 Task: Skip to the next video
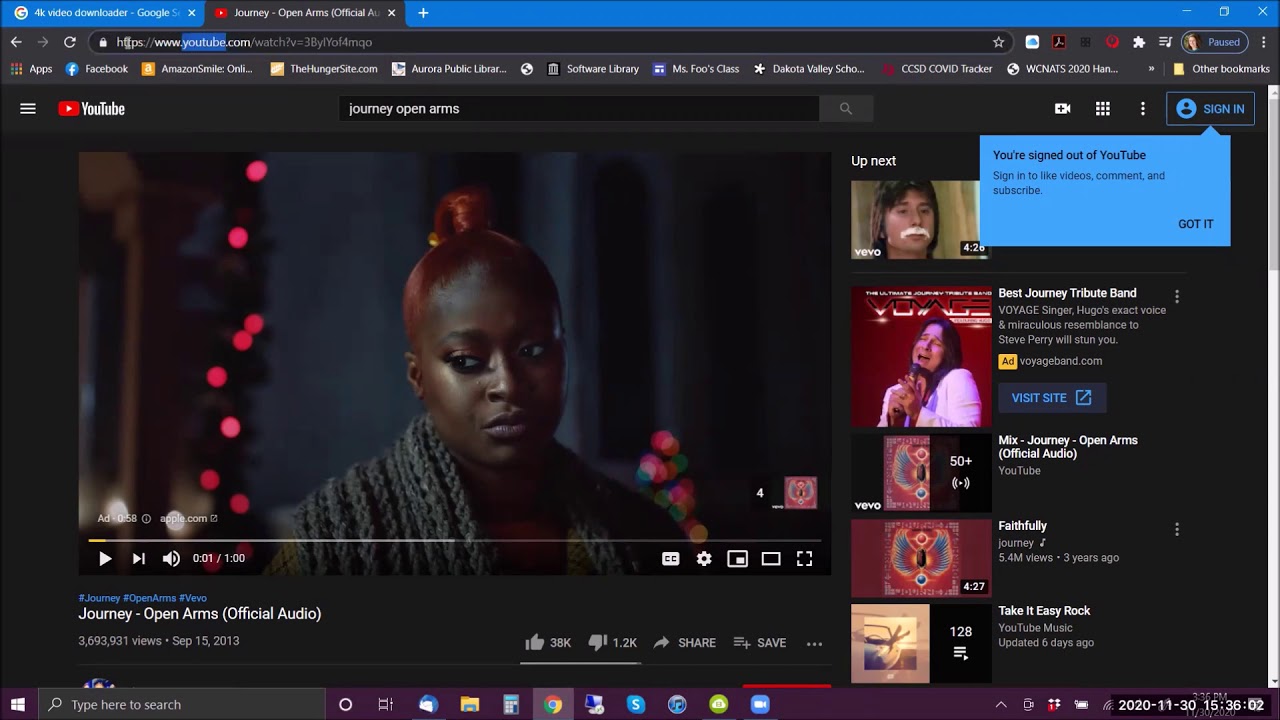click(x=139, y=559)
